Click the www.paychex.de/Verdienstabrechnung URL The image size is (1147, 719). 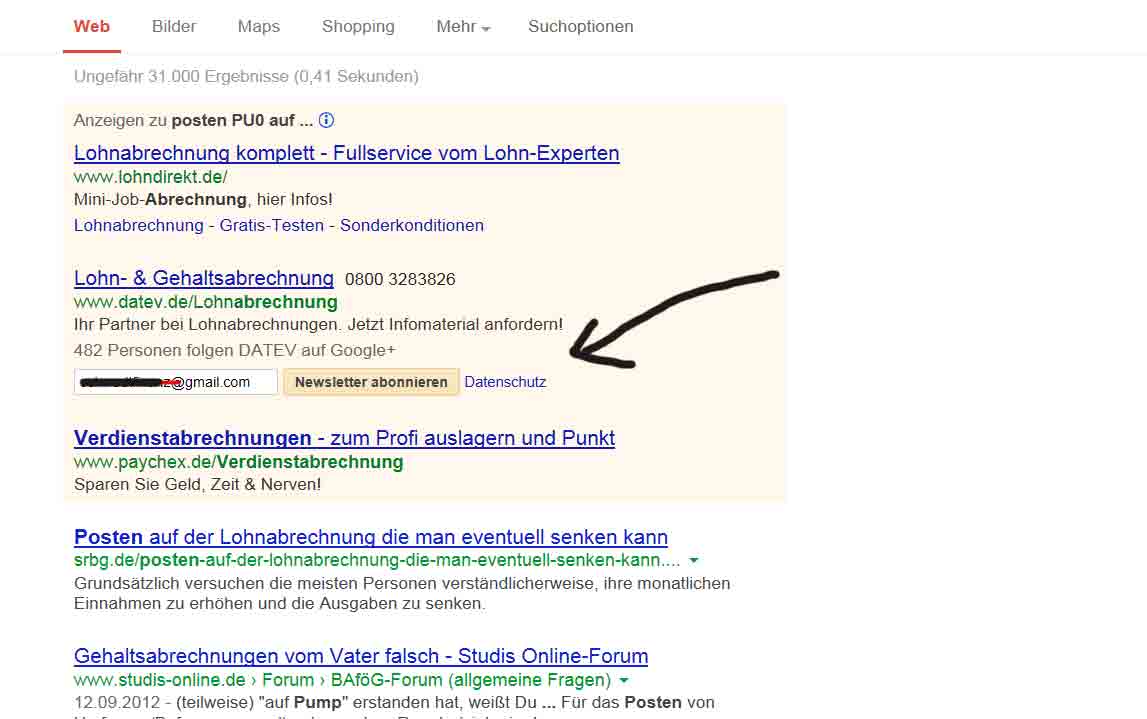pos(238,462)
